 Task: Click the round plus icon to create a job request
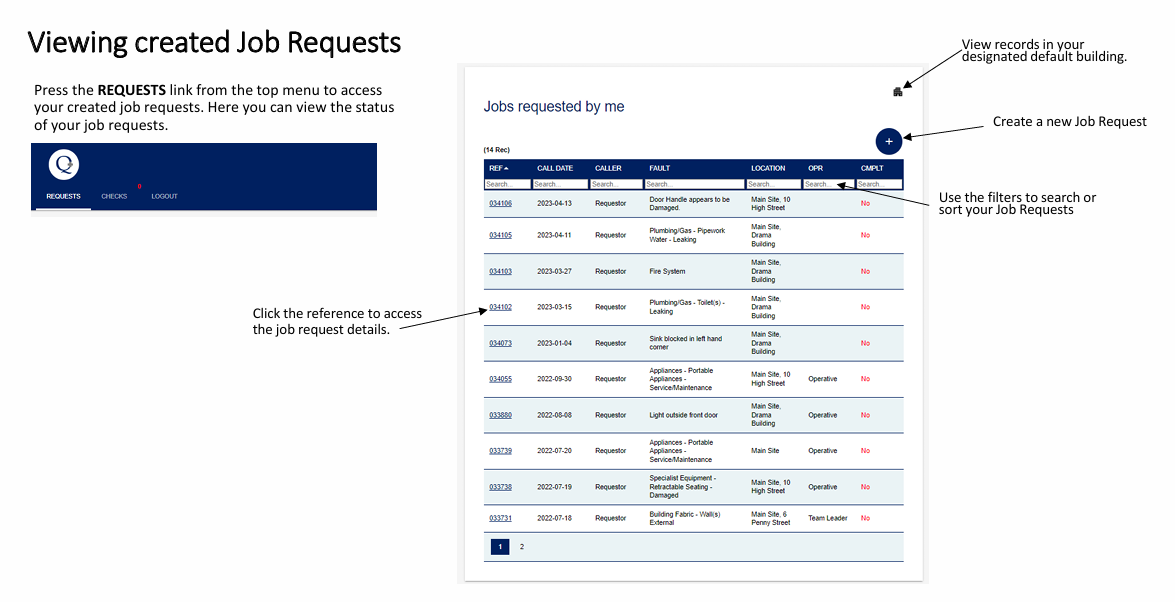tap(889, 142)
